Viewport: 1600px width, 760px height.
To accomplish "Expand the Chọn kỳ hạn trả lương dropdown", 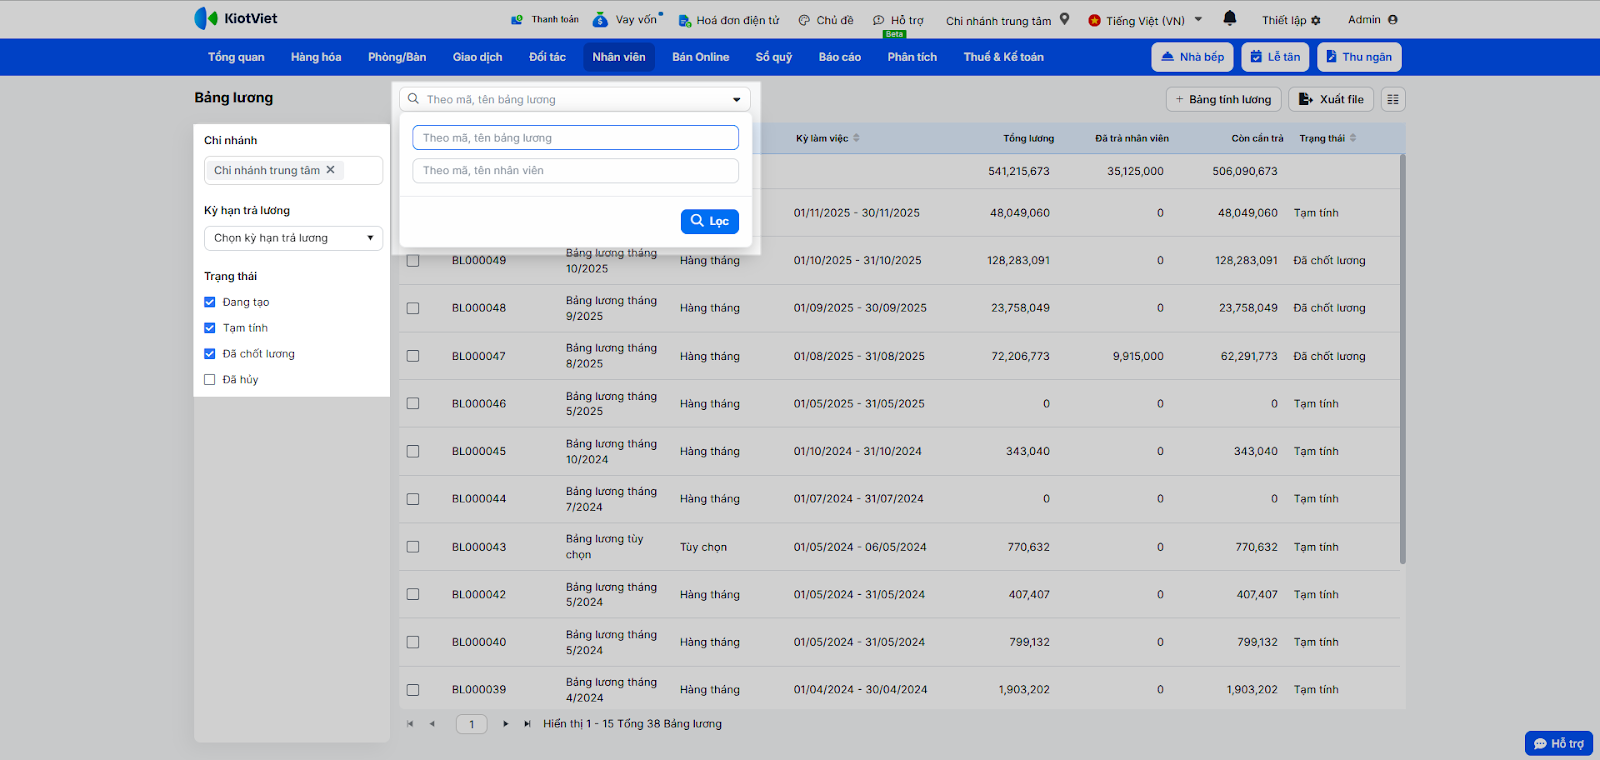I will click(293, 238).
